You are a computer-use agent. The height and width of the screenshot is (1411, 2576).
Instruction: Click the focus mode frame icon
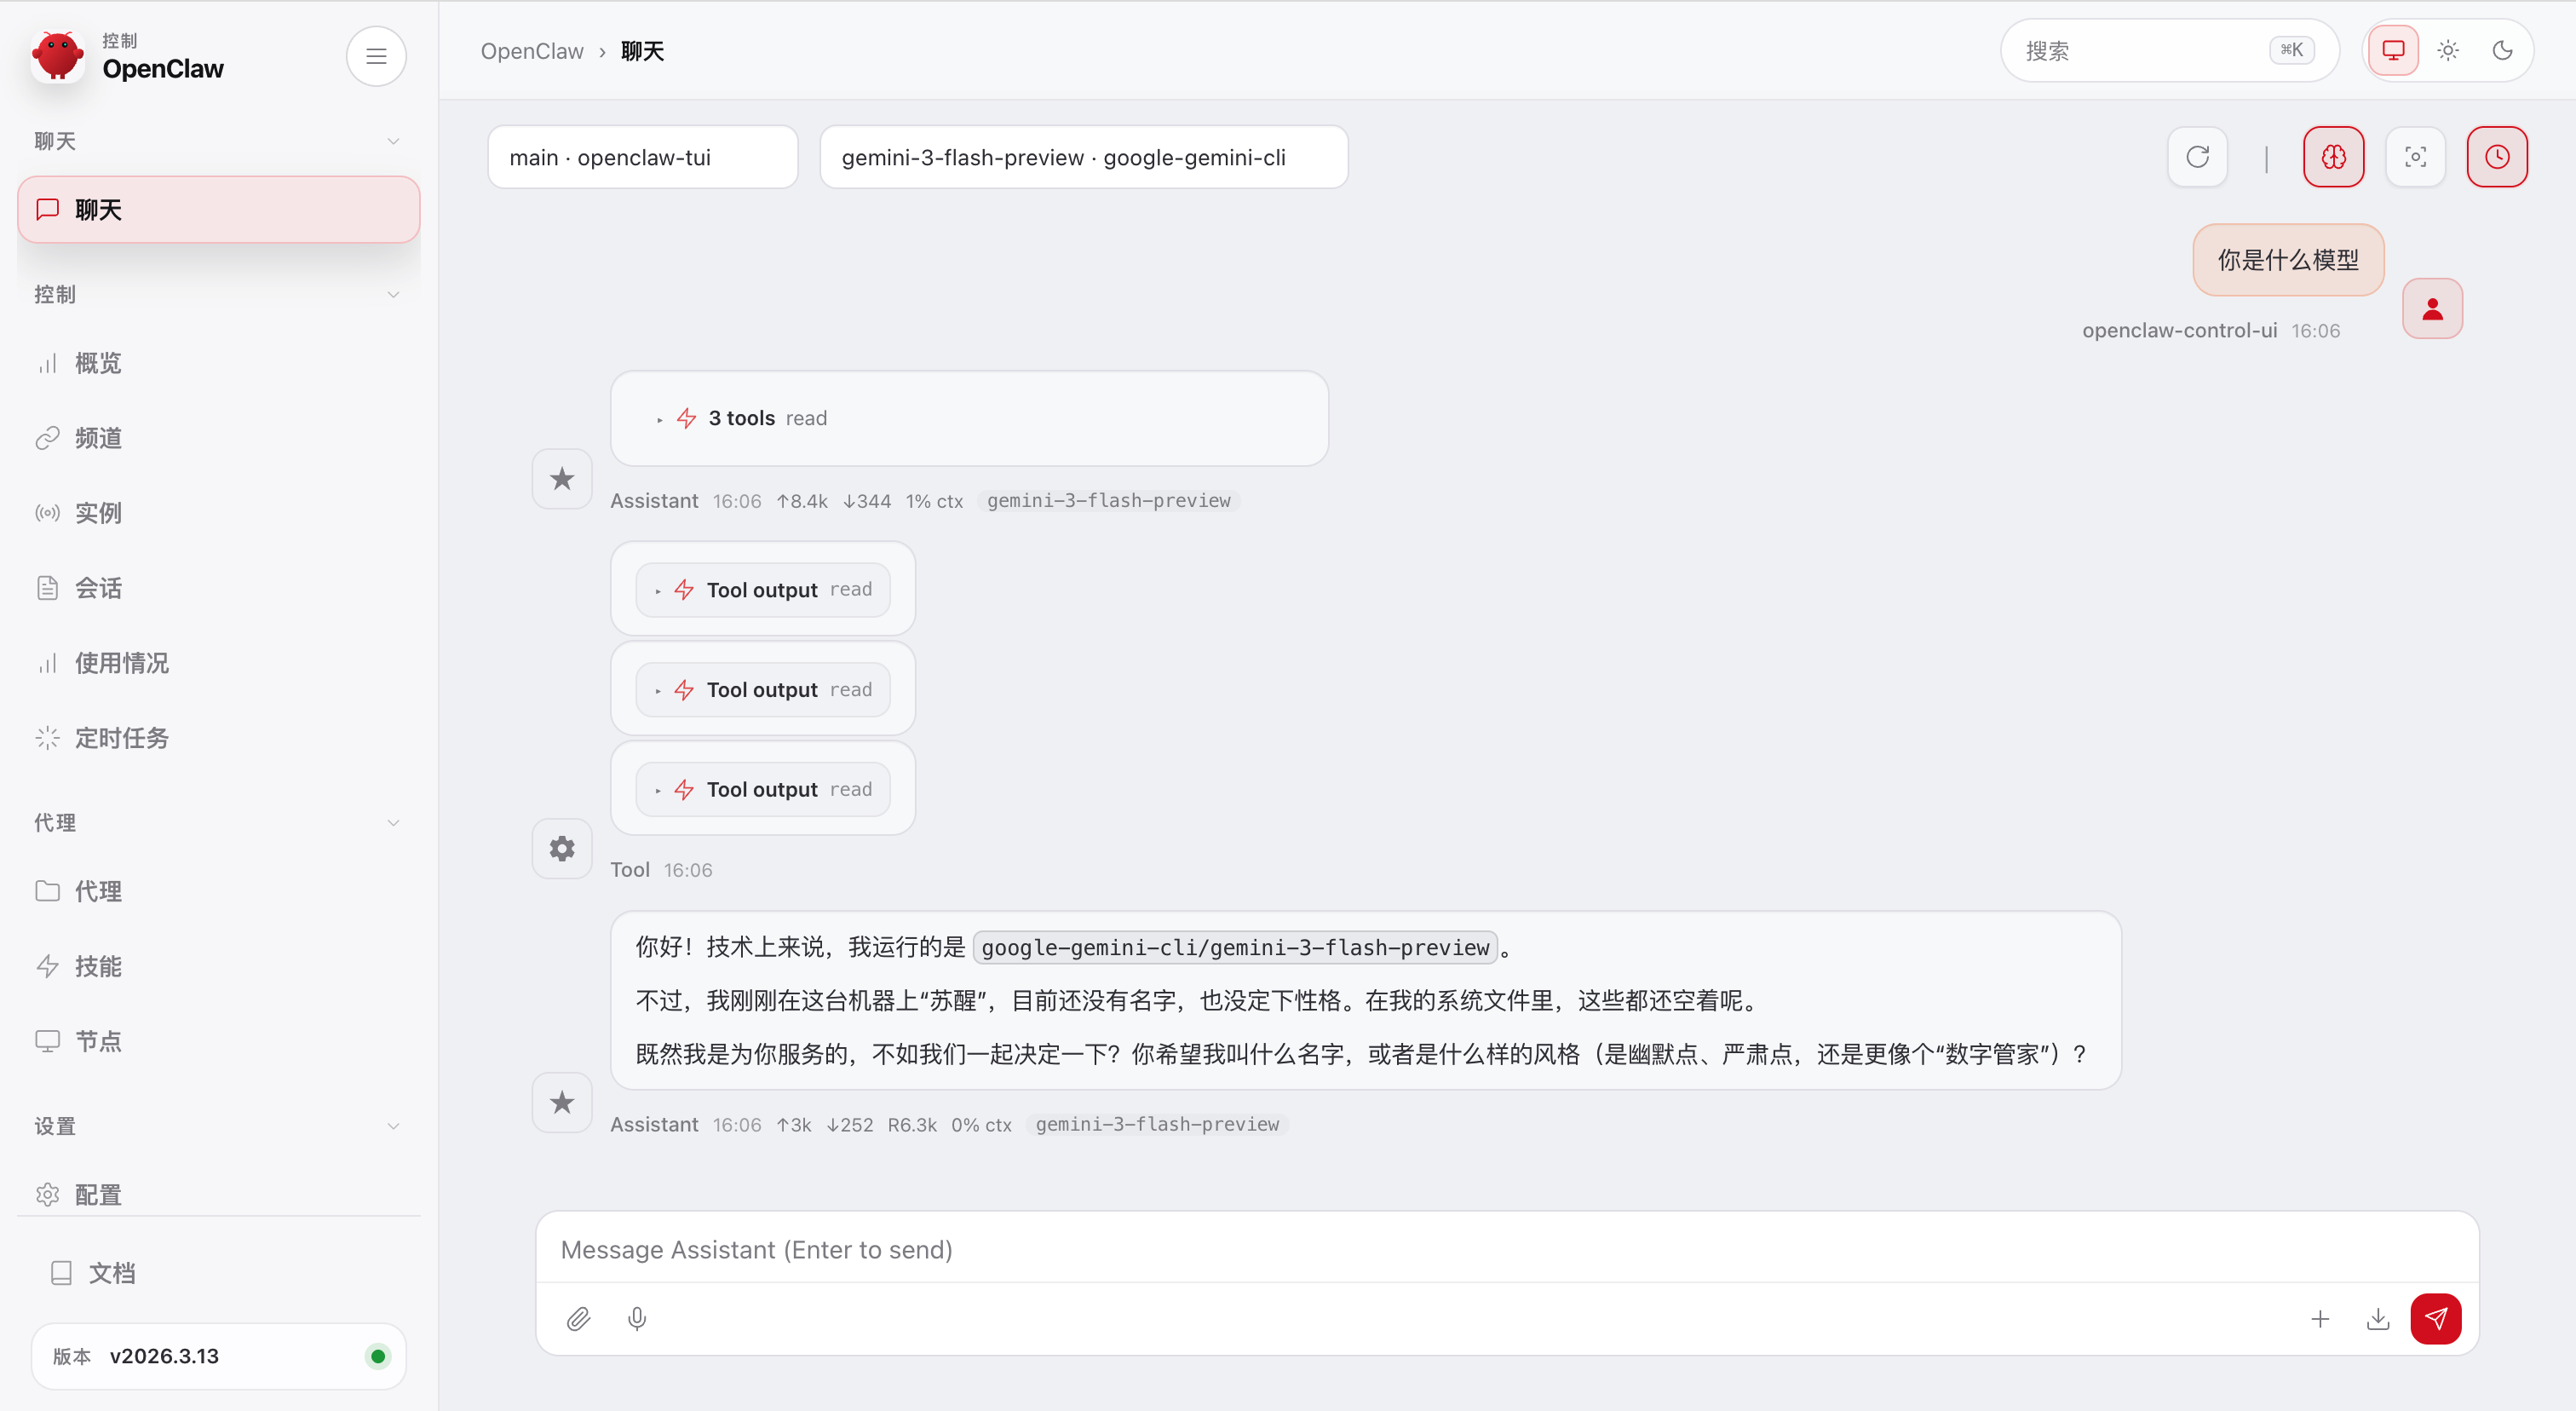click(2415, 157)
